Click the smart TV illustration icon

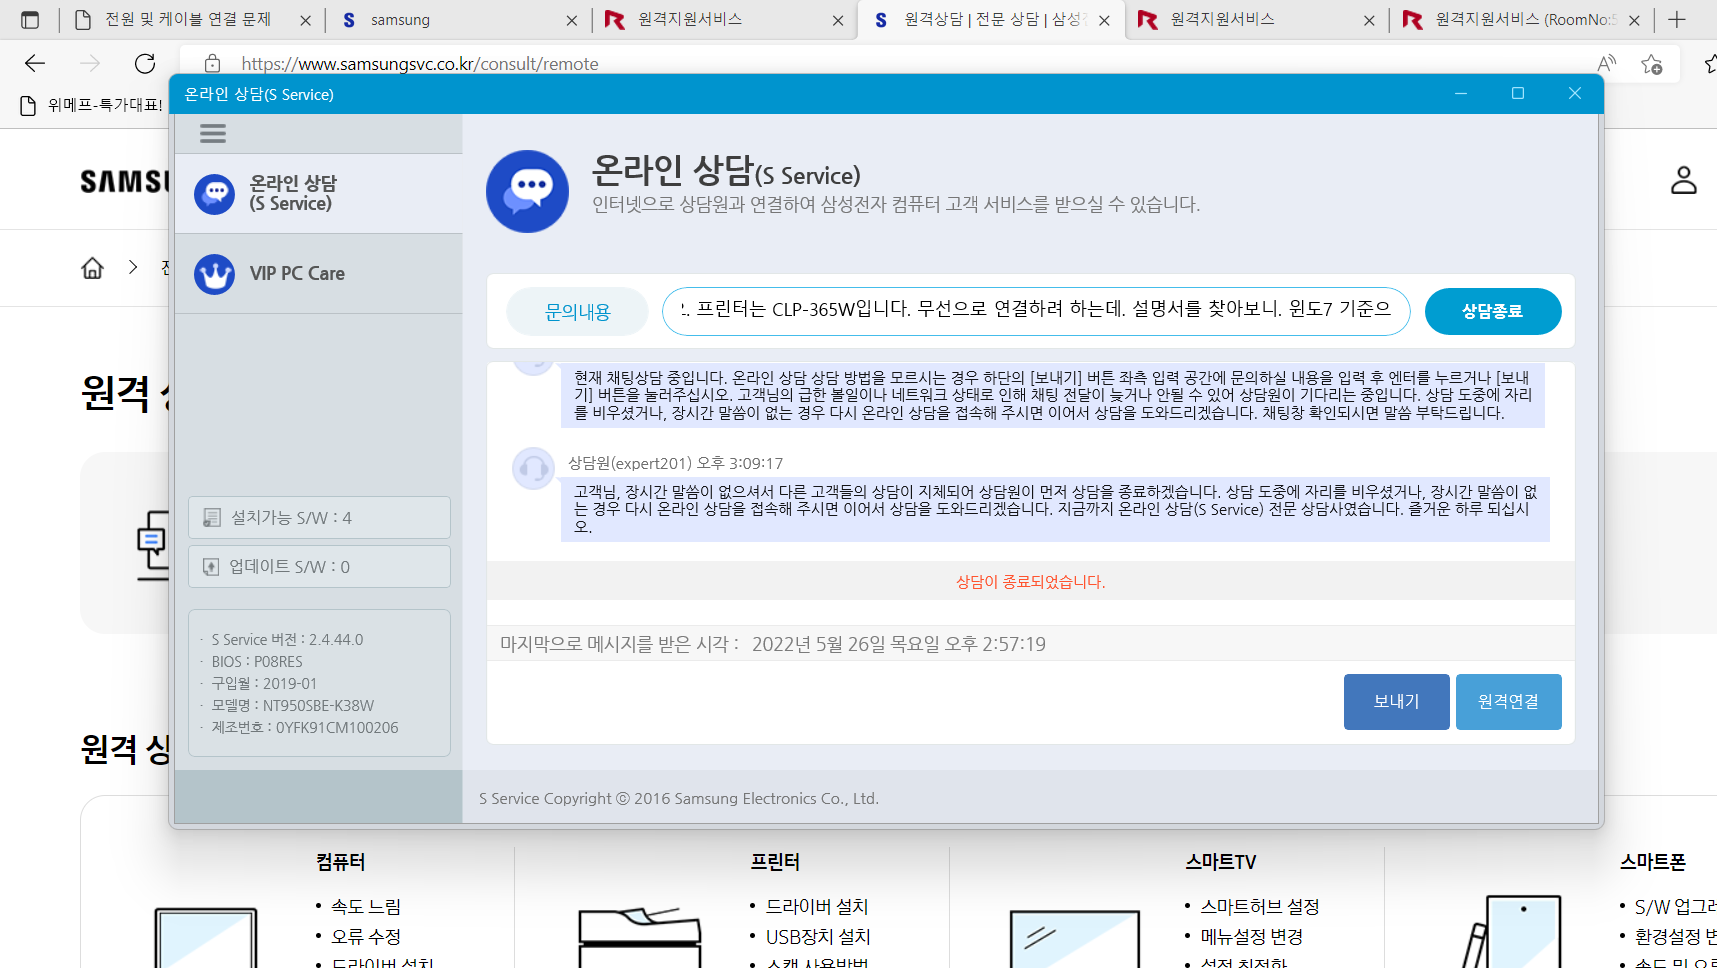click(x=1075, y=938)
